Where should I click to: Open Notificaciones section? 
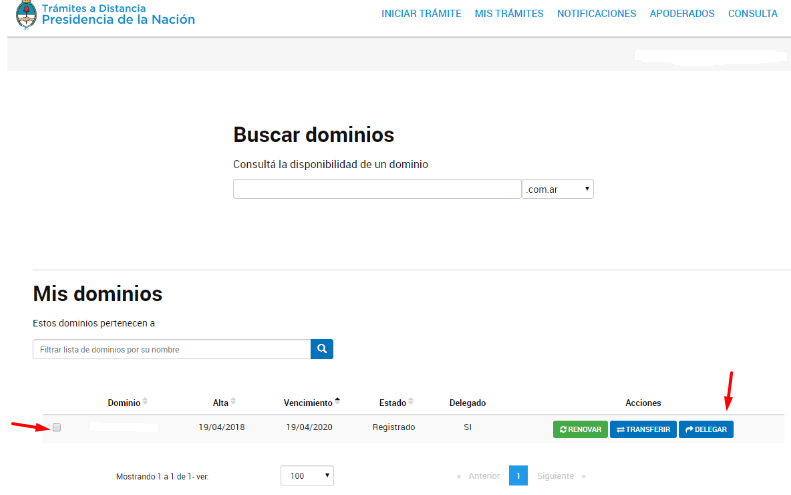tap(596, 14)
